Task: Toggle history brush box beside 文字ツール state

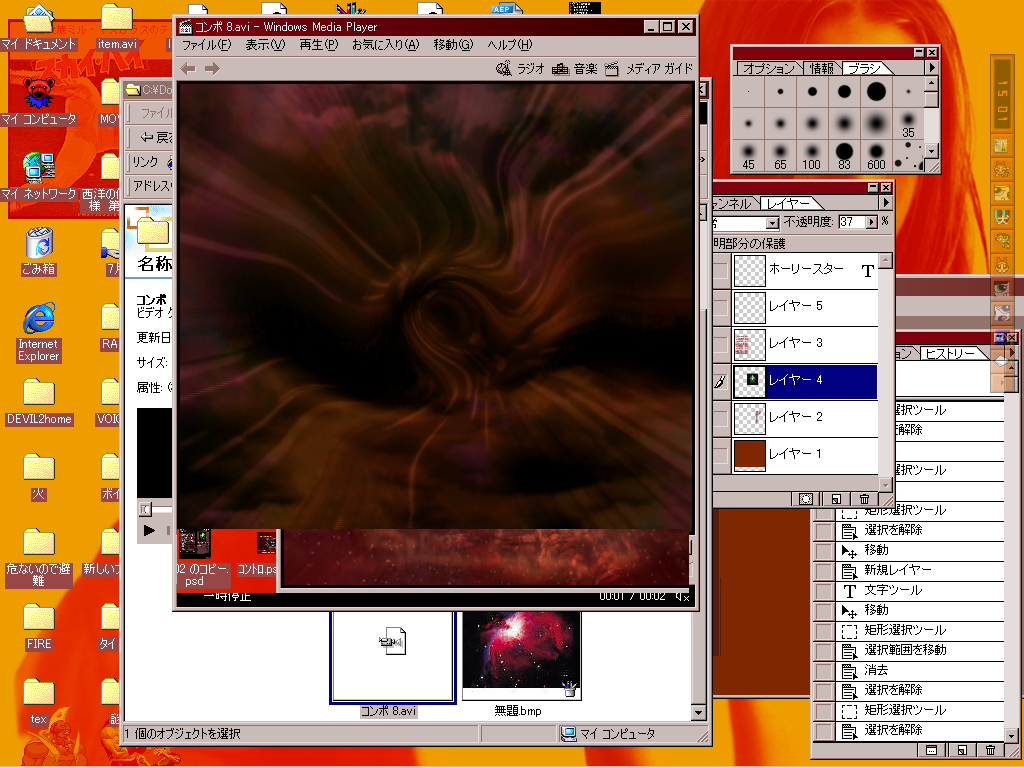Action: click(x=824, y=591)
